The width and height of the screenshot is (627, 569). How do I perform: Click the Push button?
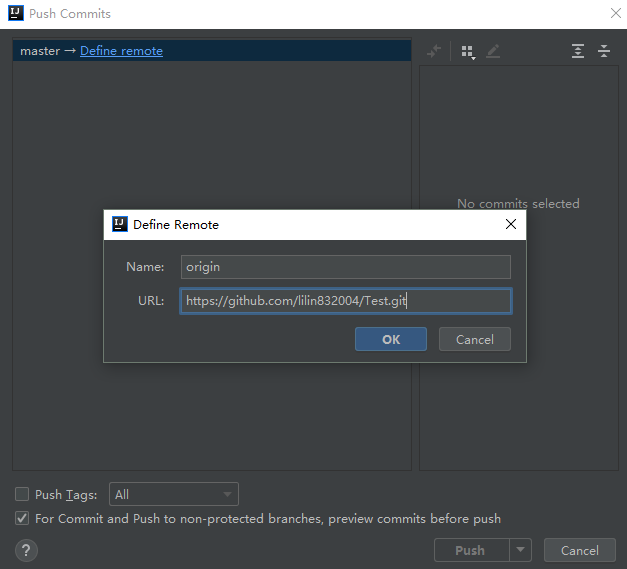(472, 550)
